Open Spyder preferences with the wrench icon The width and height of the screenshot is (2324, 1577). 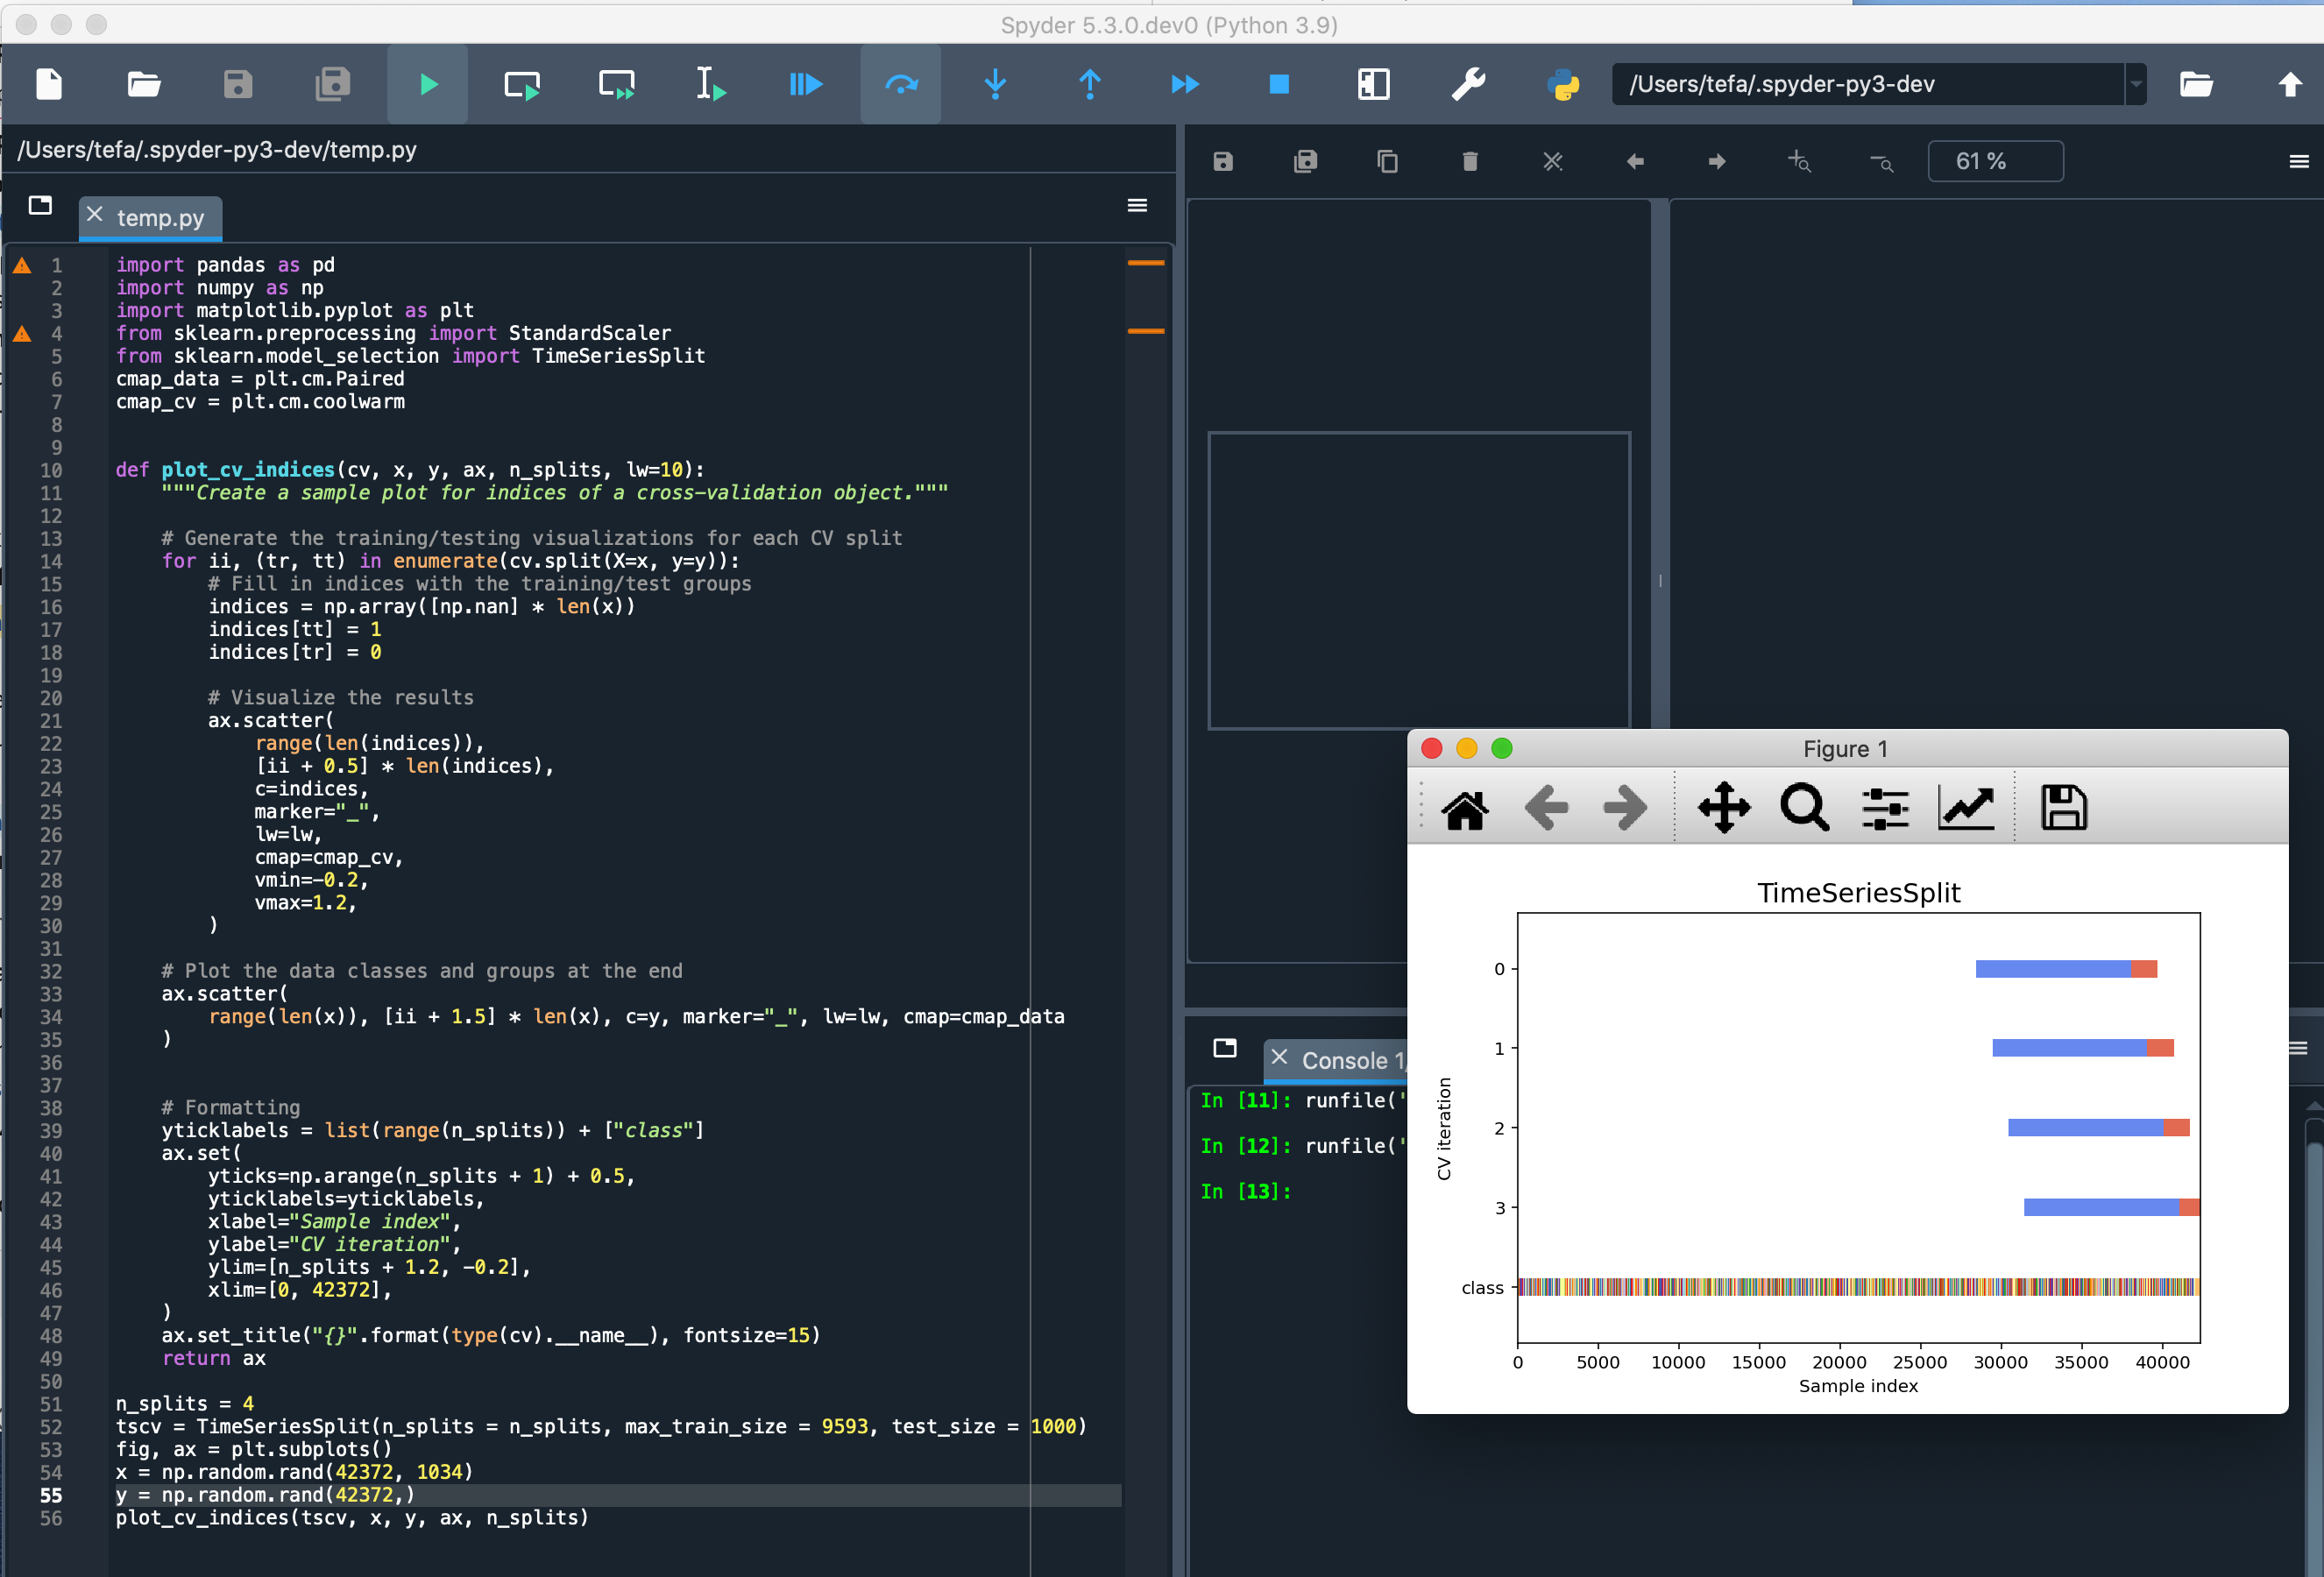coord(1469,84)
